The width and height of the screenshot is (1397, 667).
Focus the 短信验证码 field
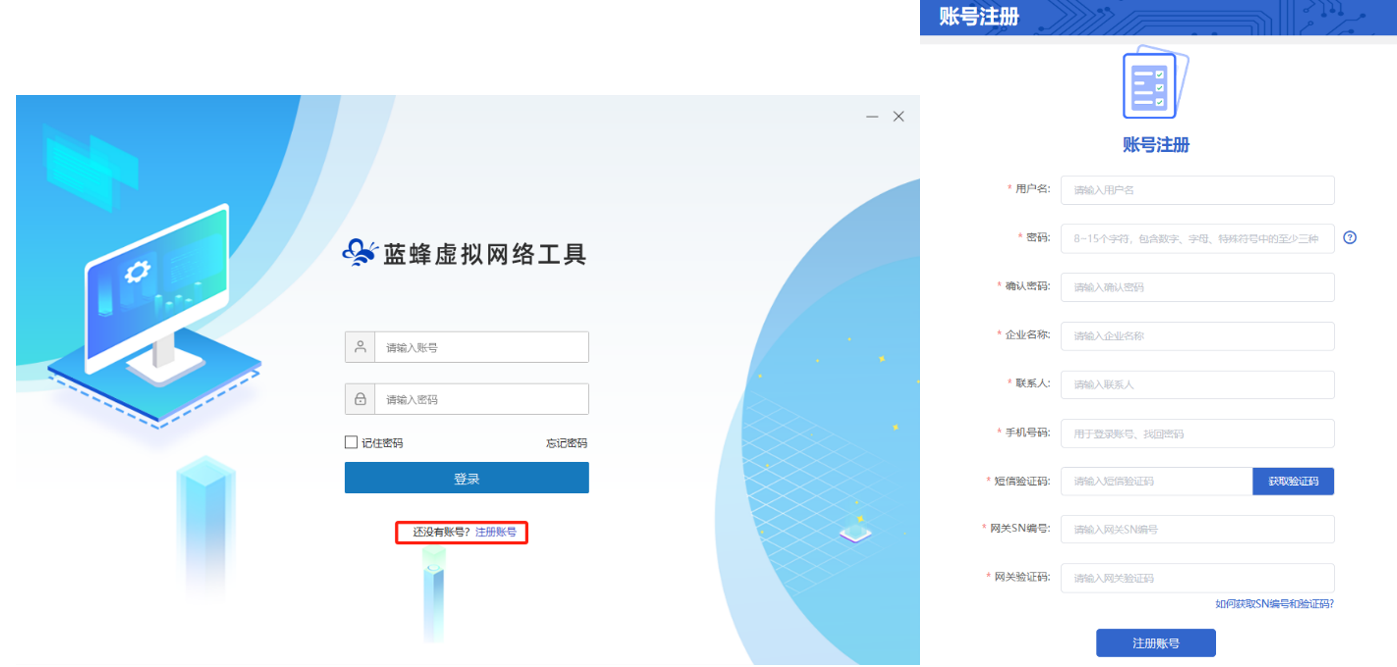point(1157,481)
